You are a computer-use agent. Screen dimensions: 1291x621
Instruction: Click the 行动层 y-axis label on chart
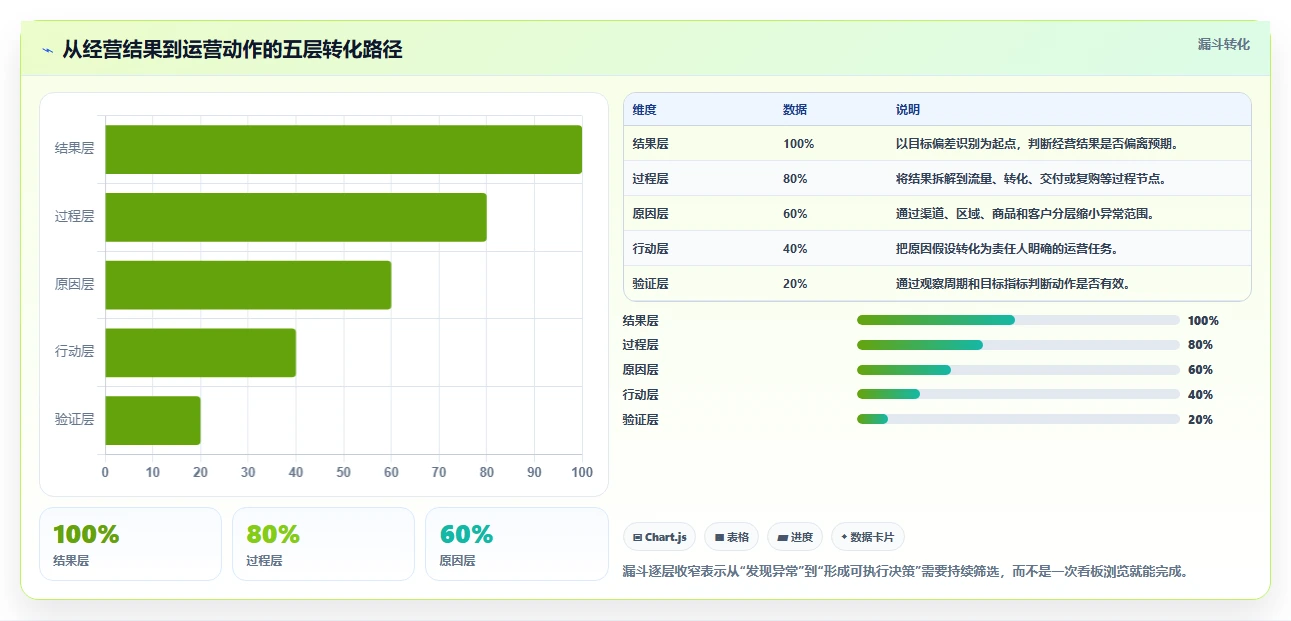[x=74, y=352]
